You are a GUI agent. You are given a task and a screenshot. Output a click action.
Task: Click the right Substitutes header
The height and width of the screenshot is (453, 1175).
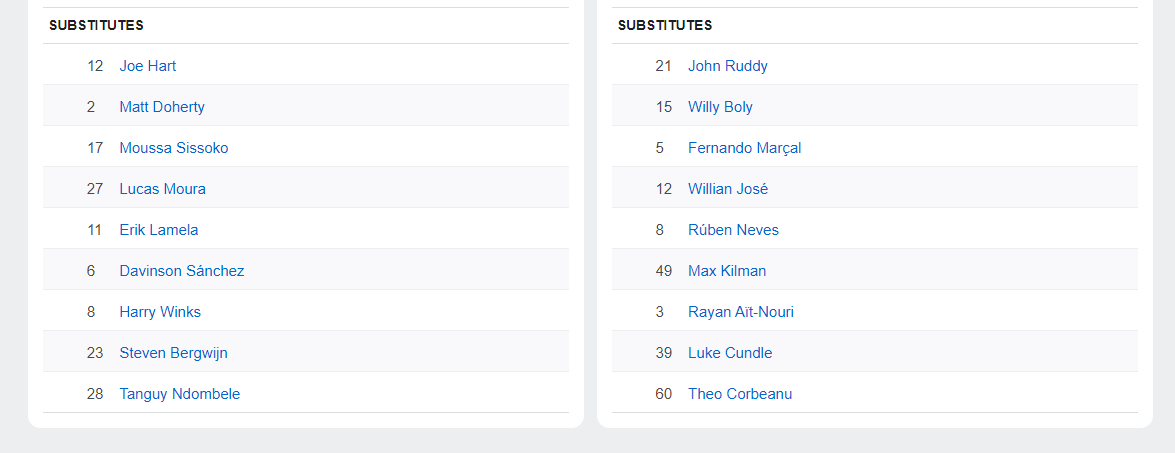(x=665, y=25)
